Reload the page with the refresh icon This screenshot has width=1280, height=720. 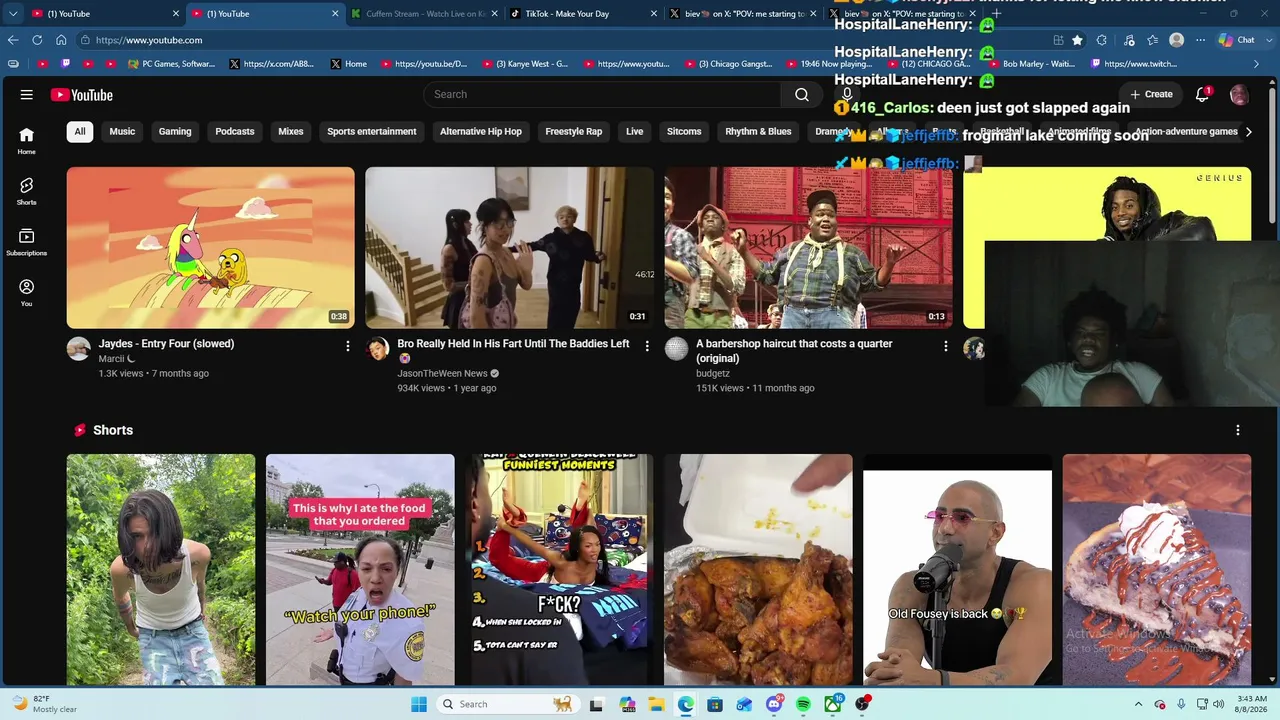tap(37, 40)
